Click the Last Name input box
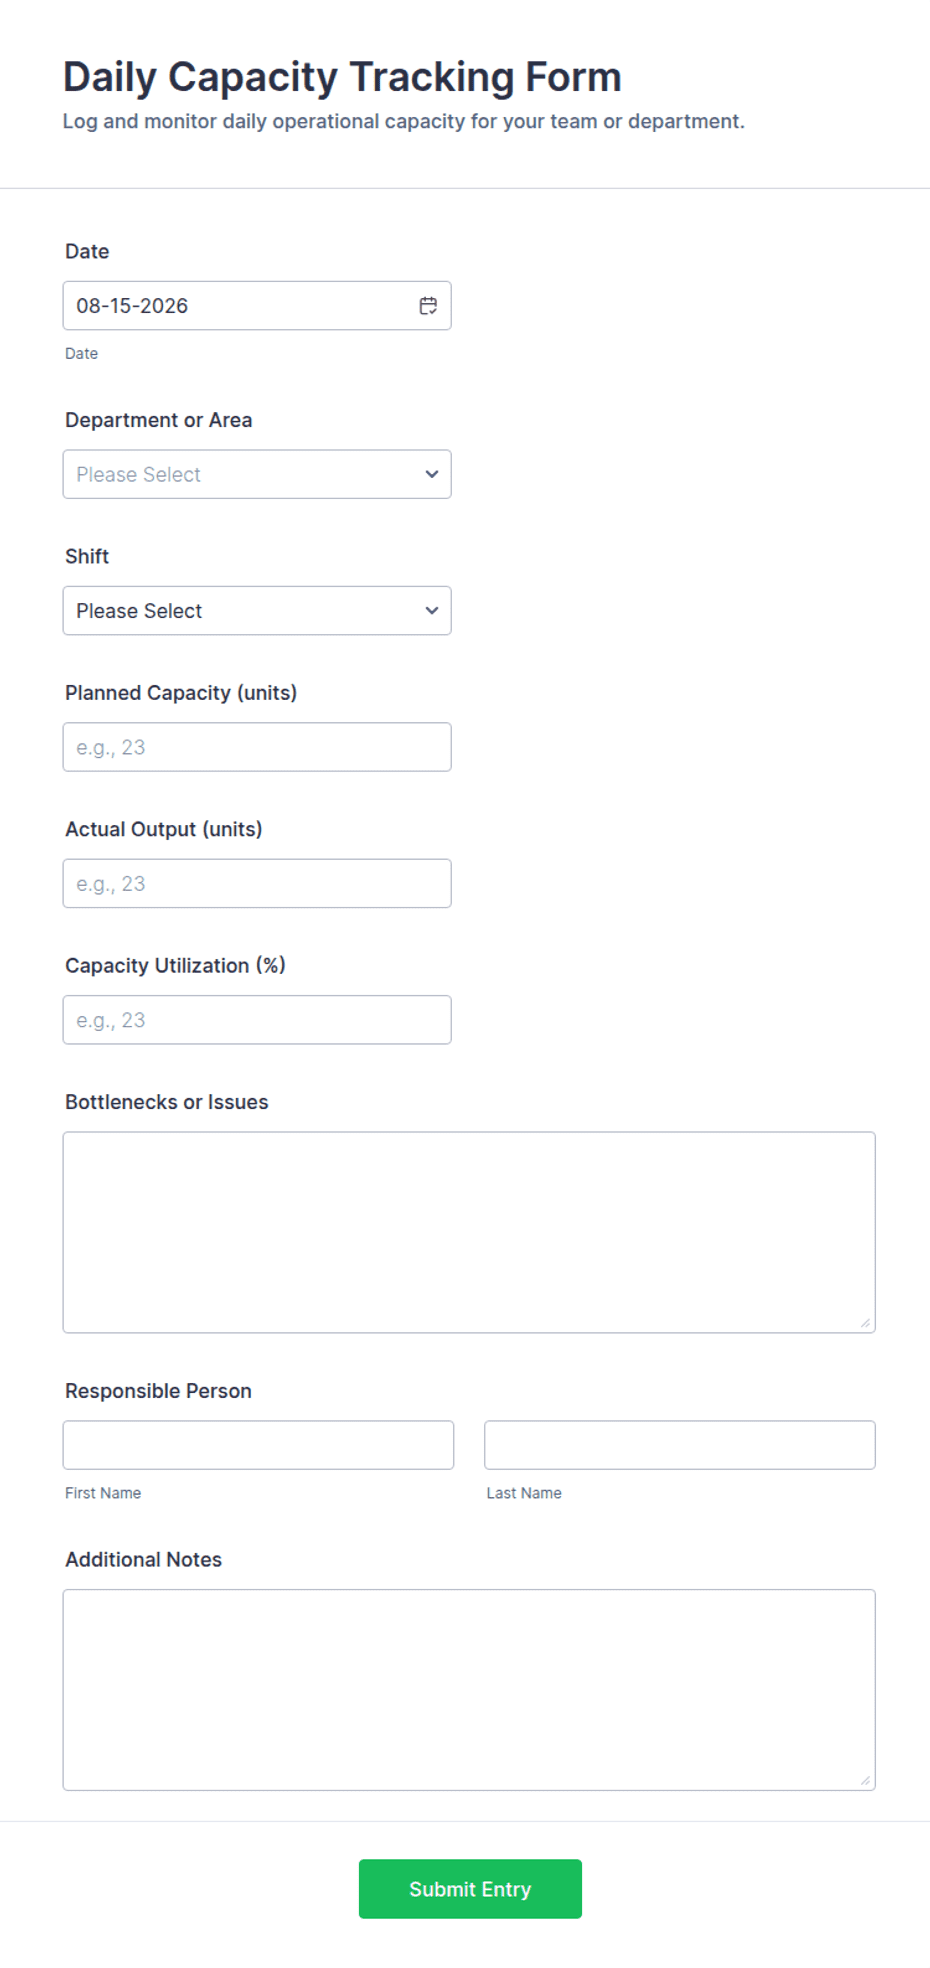This screenshot has width=930, height=1968. point(680,1445)
